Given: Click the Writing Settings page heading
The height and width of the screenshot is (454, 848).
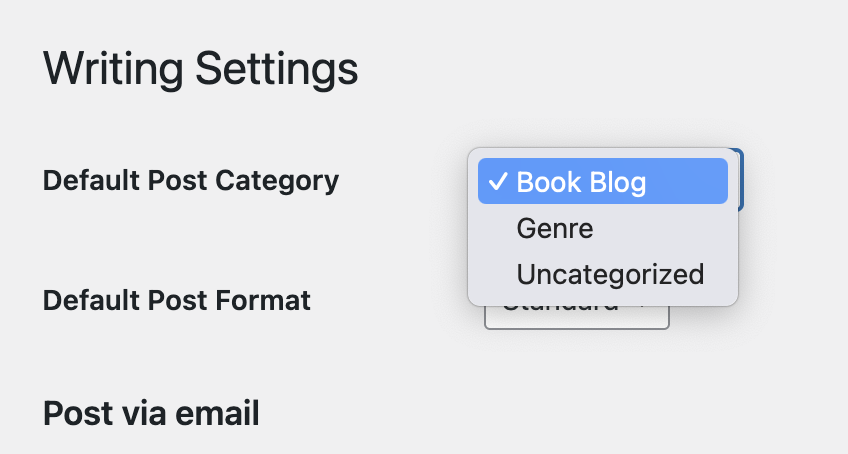Looking at the screenshot, I should click(x=200, y=70).
